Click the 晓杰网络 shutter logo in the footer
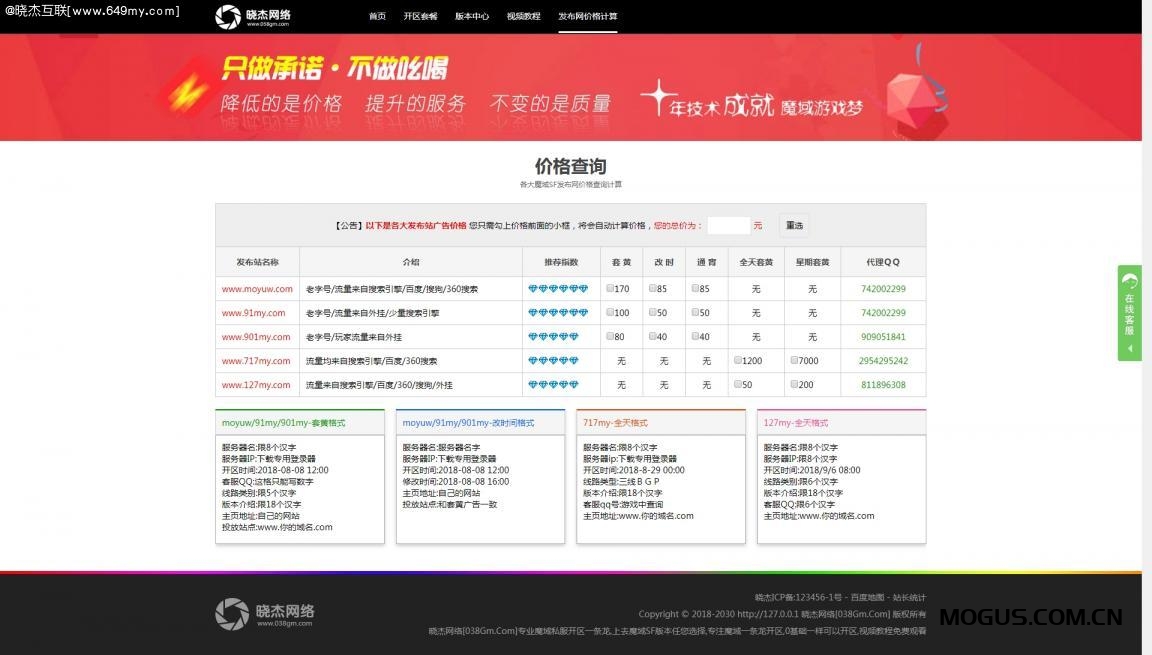This screenshot has height=655, width=1152. point(231,613)
